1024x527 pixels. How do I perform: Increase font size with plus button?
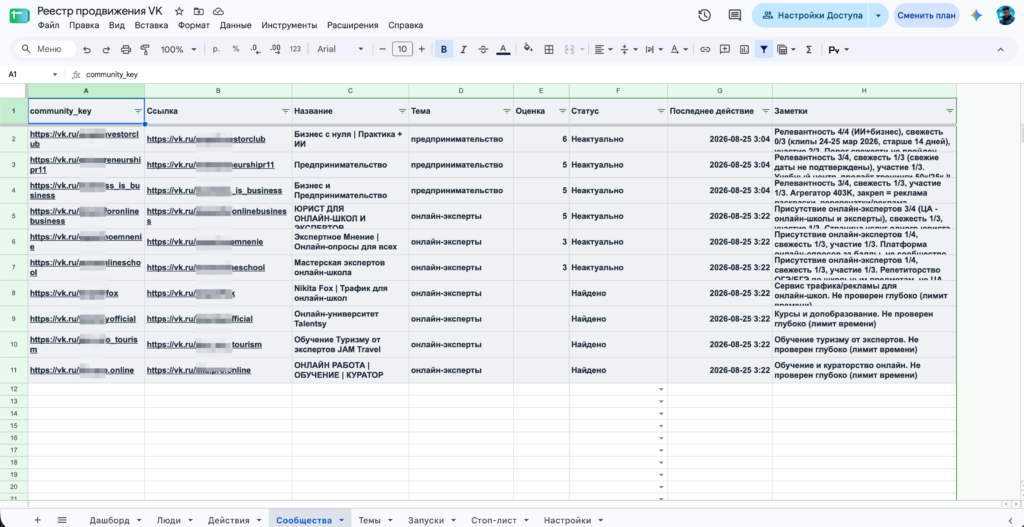(422, 49)
